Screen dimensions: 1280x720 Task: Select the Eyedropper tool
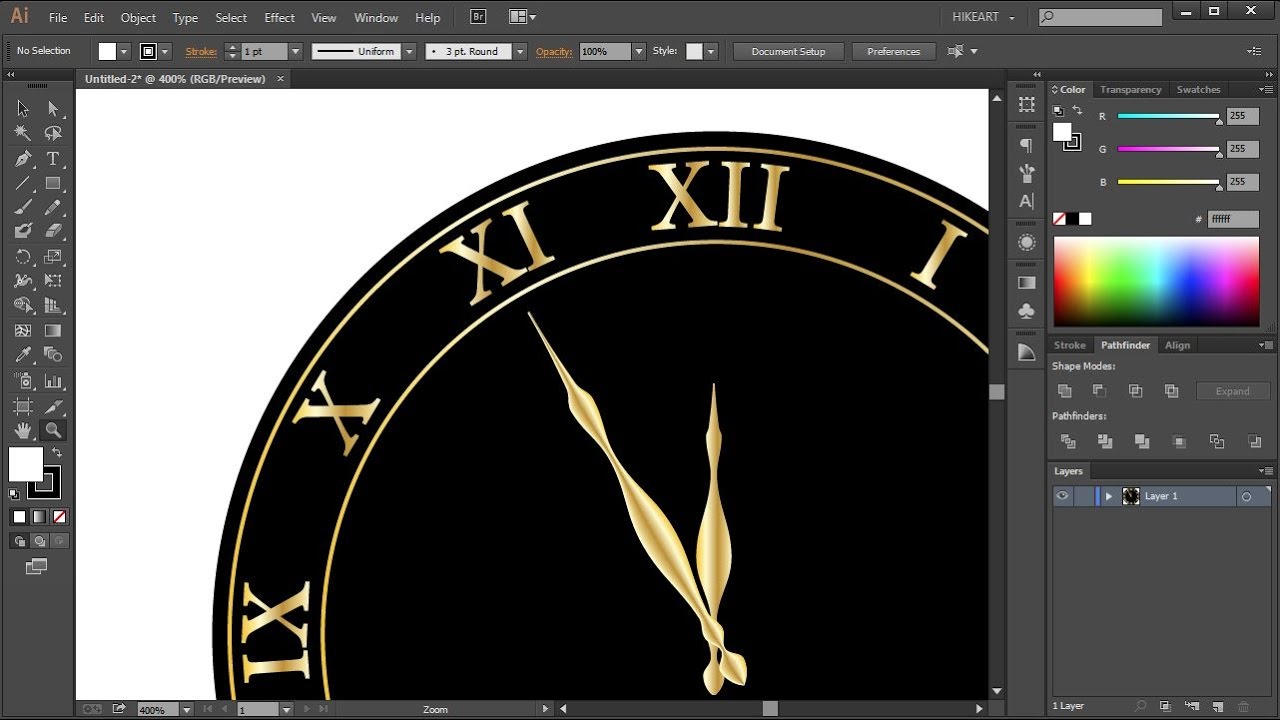[x=23, y=355]
